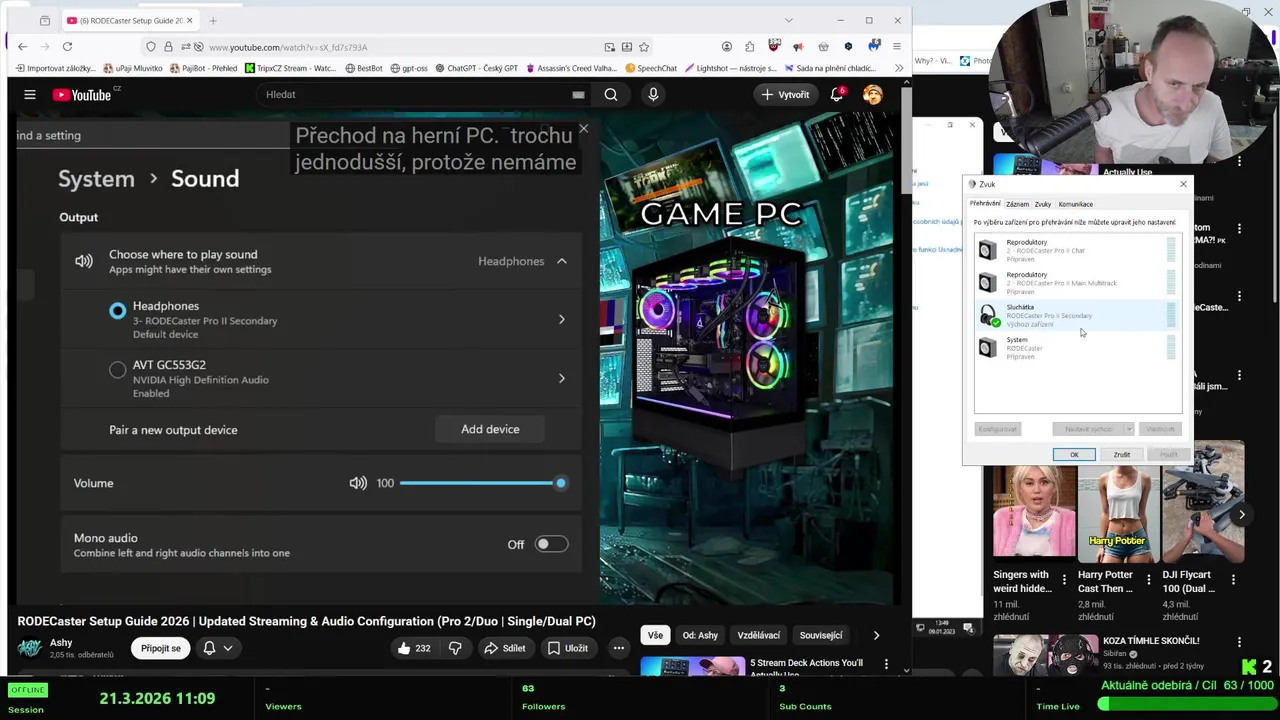
Task: Switch to Zvuky tab in Zvuk dialog
Action: [x=1043, y=204]
